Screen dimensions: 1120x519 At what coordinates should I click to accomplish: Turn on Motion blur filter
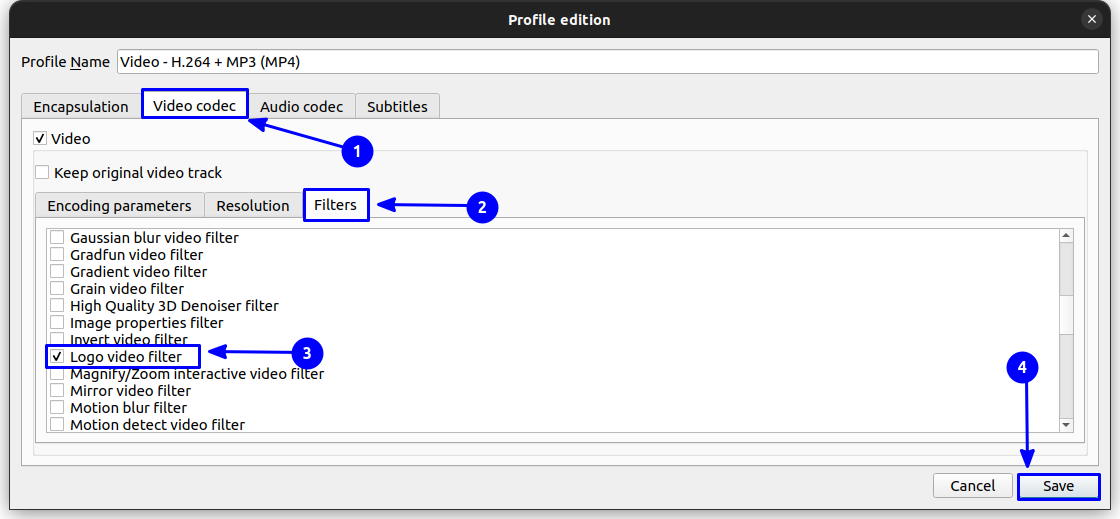click(58, 408)
